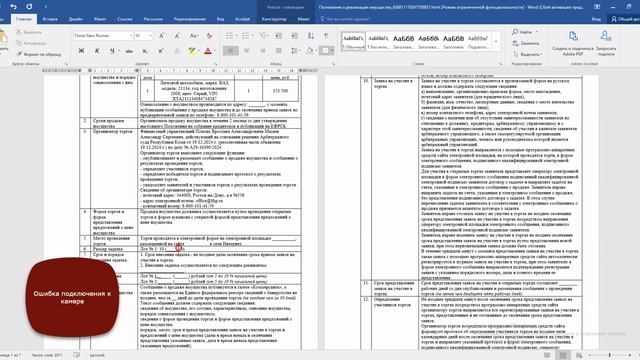Open the Acrobat ribbon tab

[x=242, y=19]
